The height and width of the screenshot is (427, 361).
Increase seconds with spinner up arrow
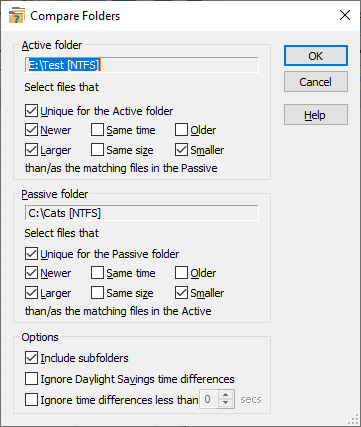[x=226, y=395]
